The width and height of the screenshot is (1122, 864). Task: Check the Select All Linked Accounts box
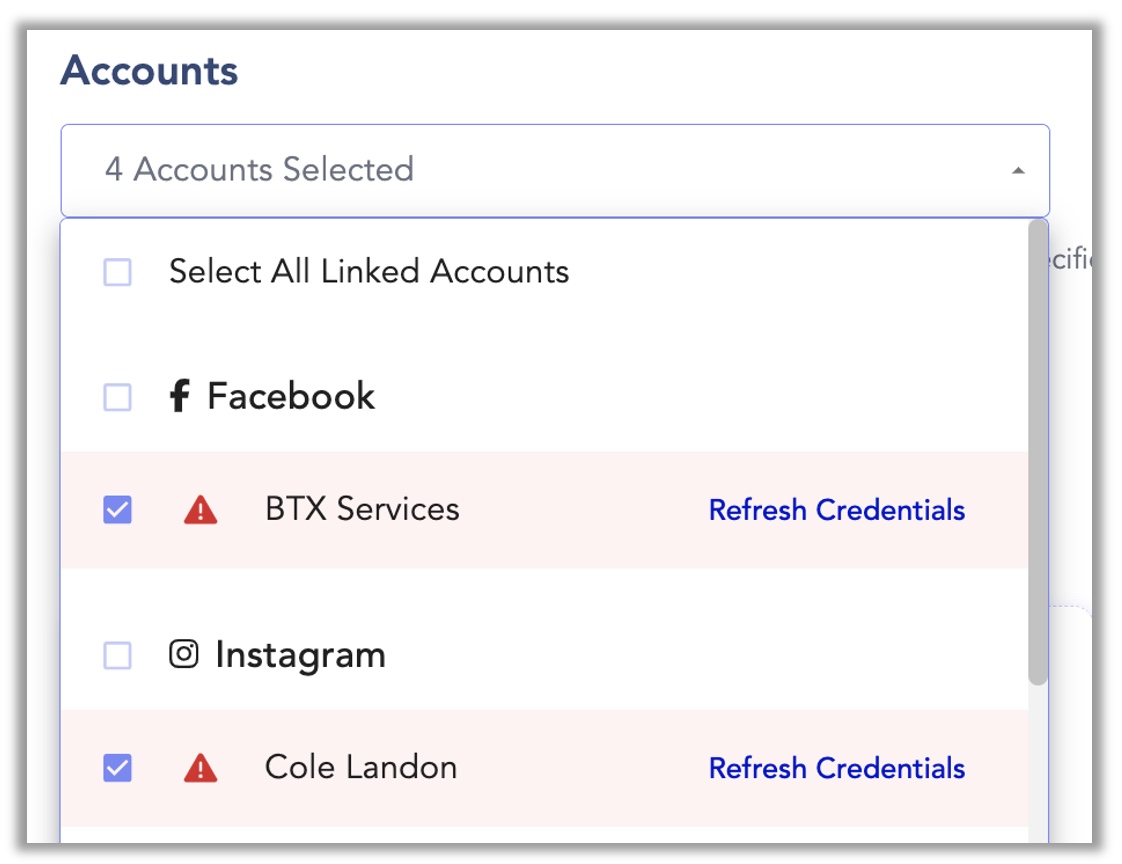(x=117, y=272)
